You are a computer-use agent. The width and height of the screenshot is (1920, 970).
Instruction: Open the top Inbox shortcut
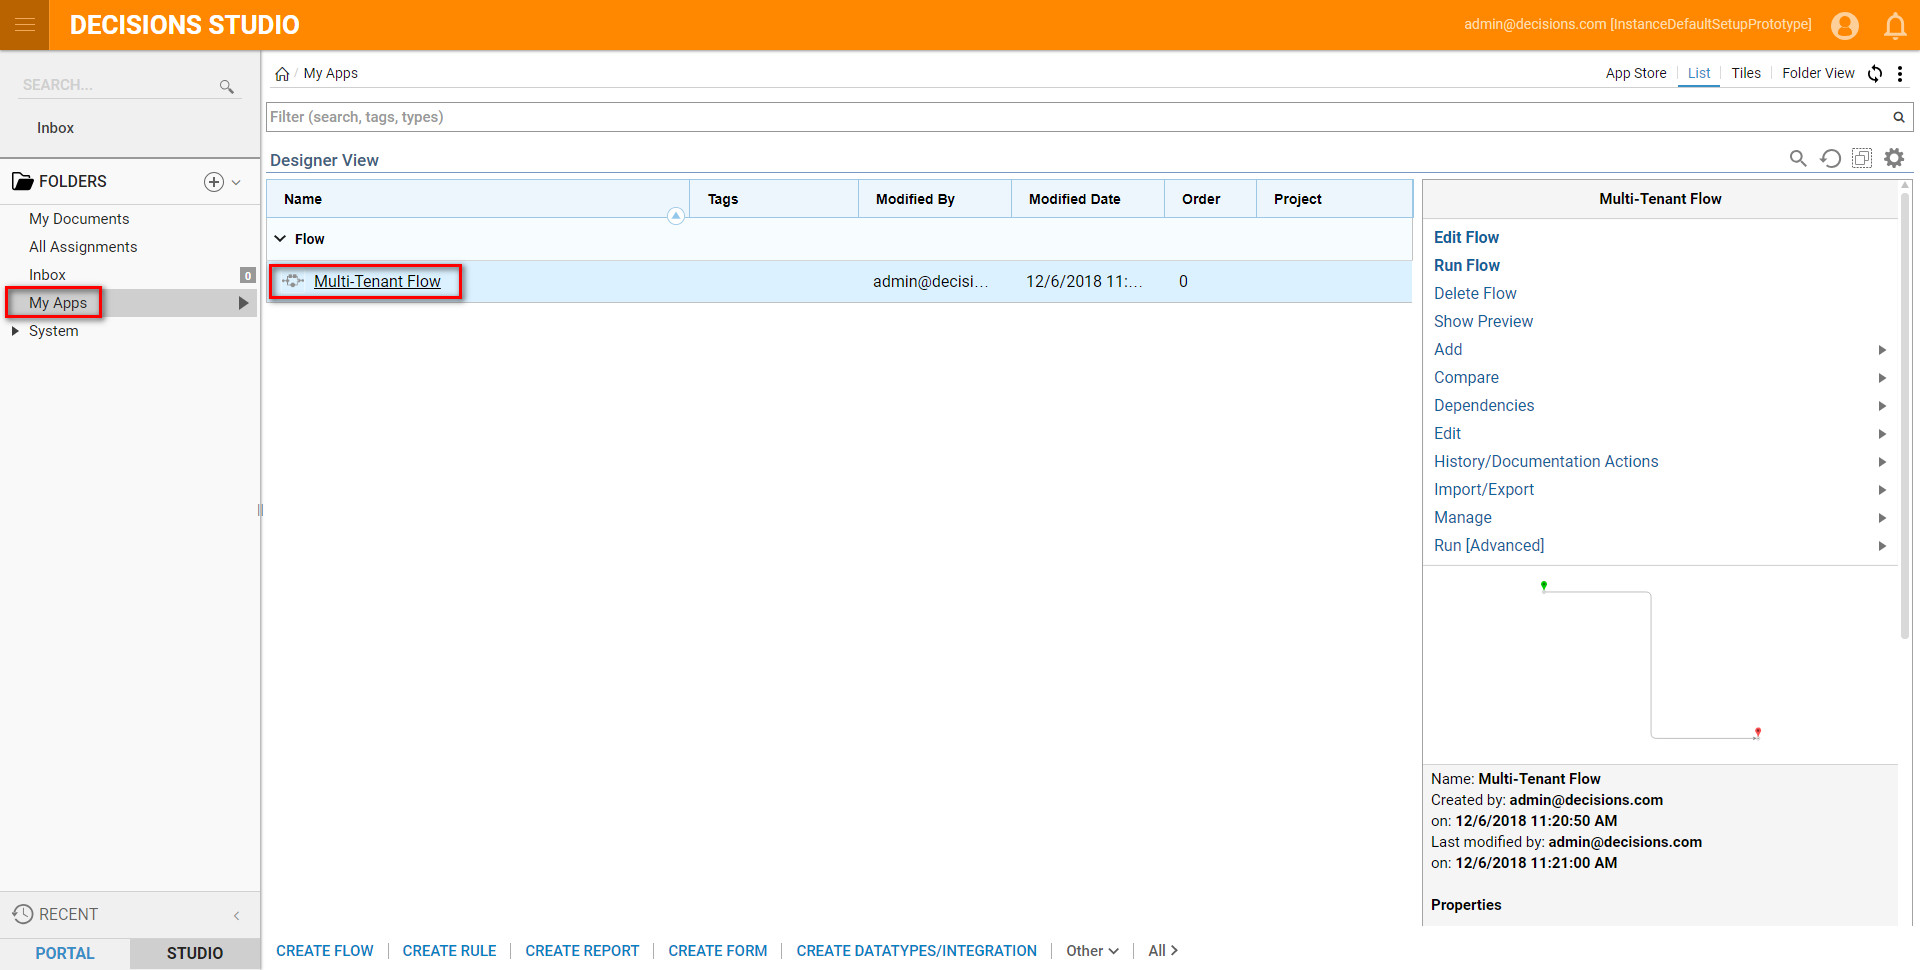click(55, 128)
